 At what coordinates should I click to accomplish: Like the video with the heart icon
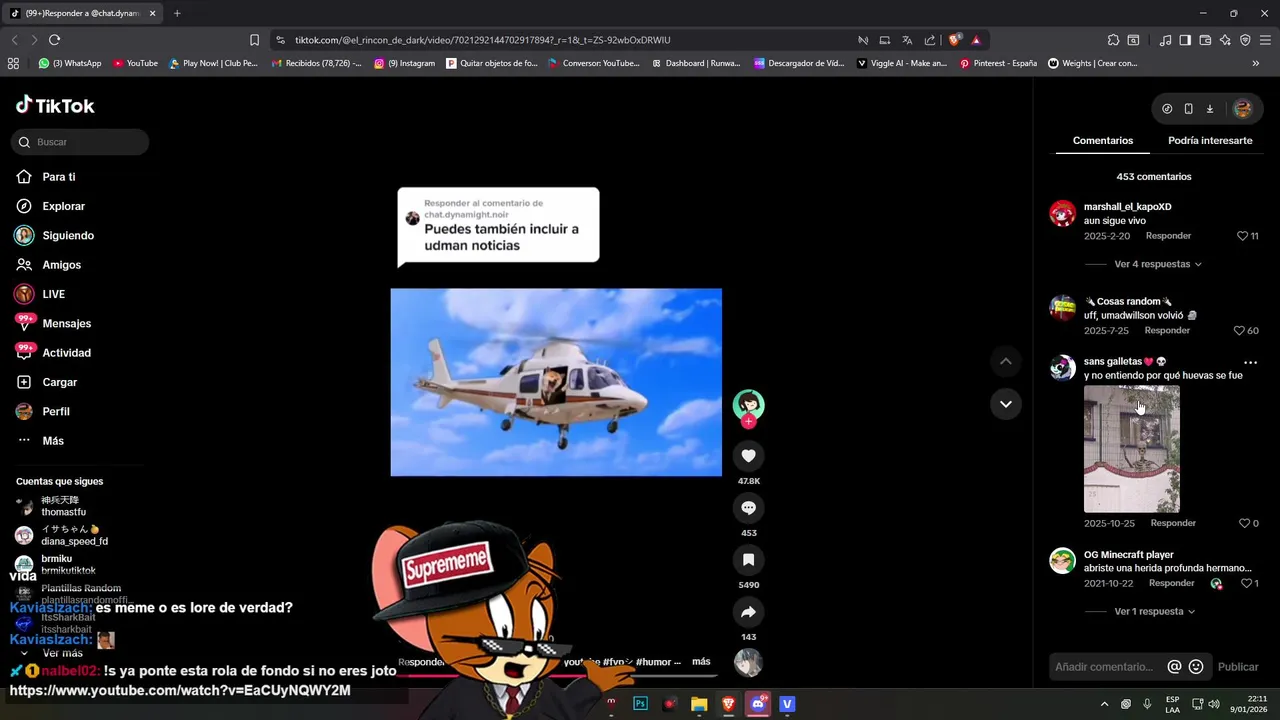pyautogui.click(x=748, y=456)
